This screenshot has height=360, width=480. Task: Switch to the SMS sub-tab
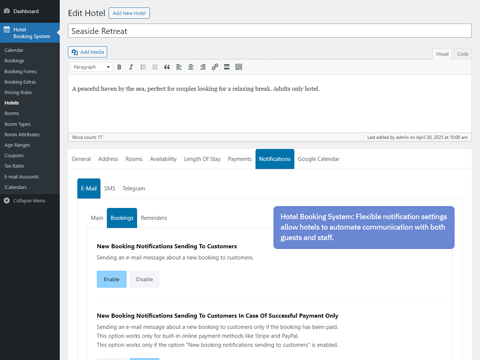[x=110, y=188]
